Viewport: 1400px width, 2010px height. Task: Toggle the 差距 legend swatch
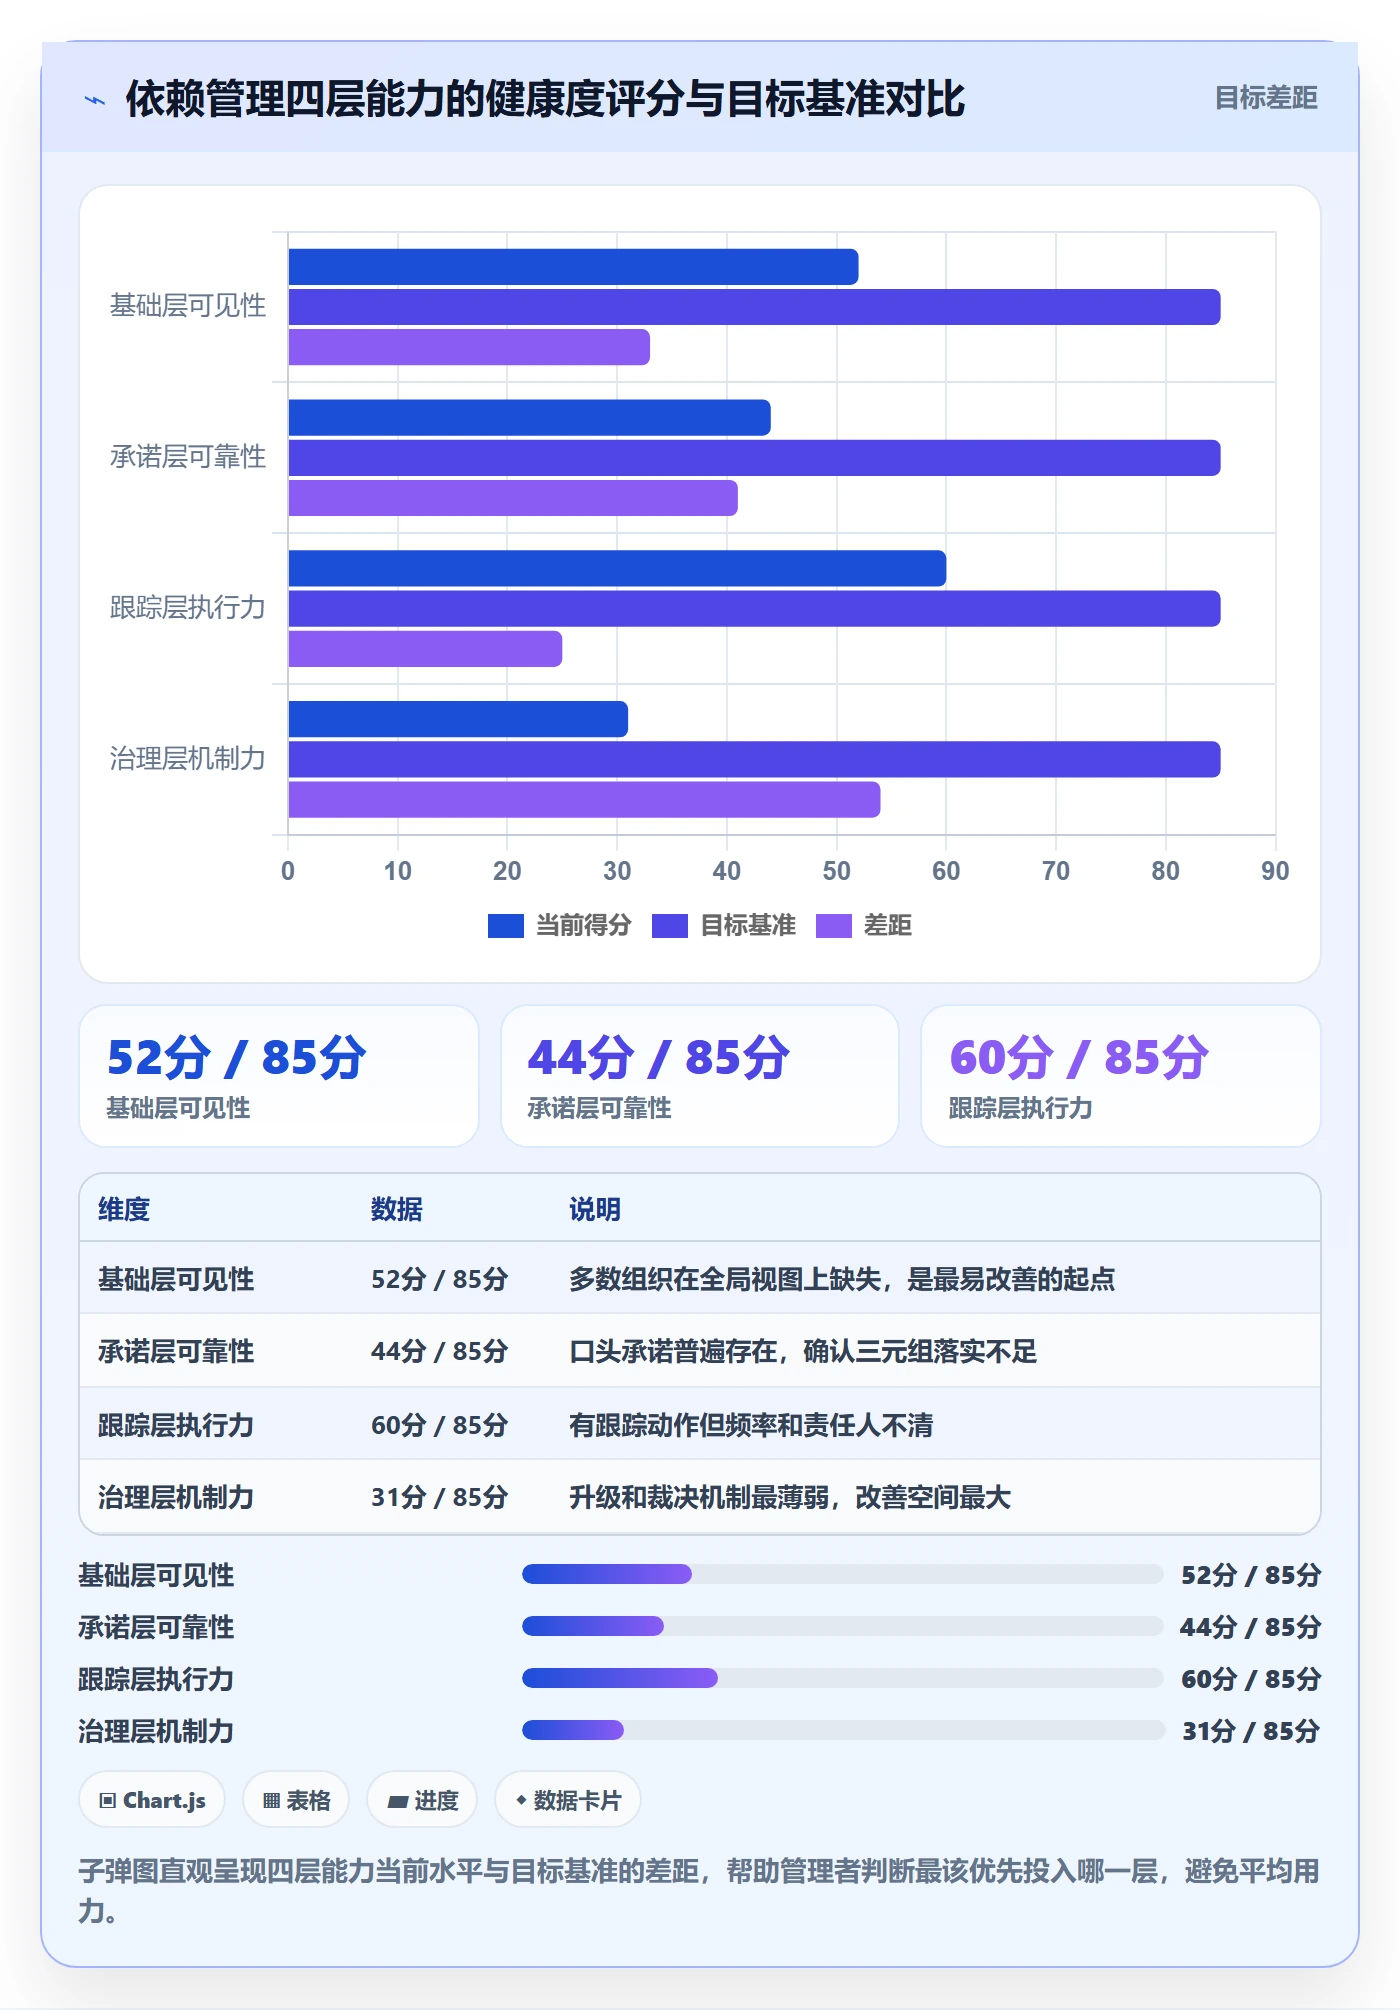tap(833, 926)
